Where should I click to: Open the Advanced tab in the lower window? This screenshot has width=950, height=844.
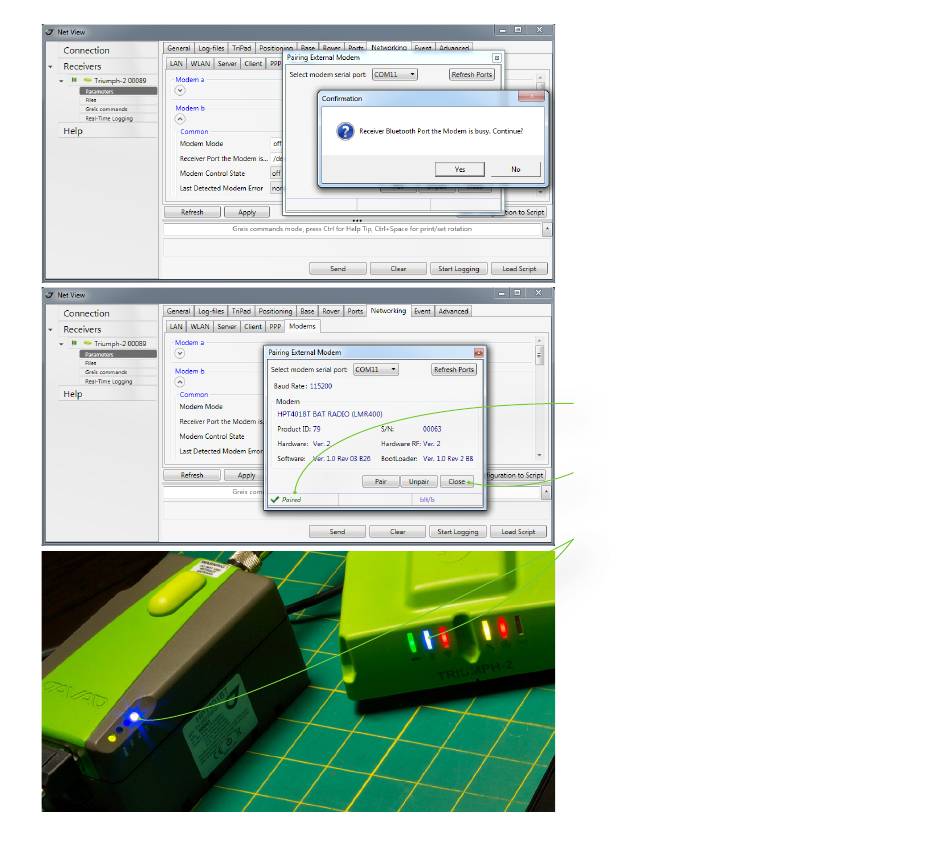point(453,311)
